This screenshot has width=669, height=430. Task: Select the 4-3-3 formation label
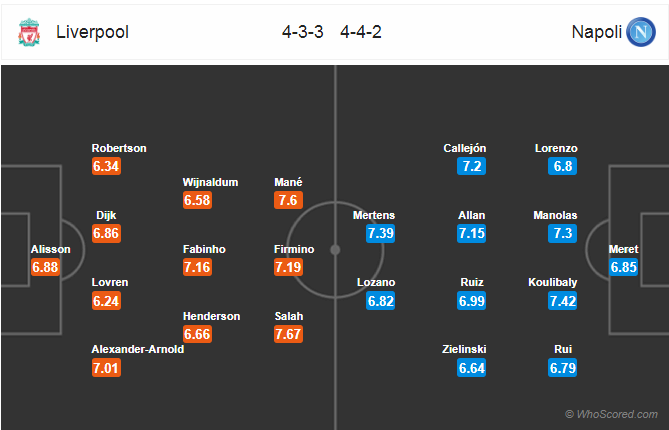coord(303,32)
